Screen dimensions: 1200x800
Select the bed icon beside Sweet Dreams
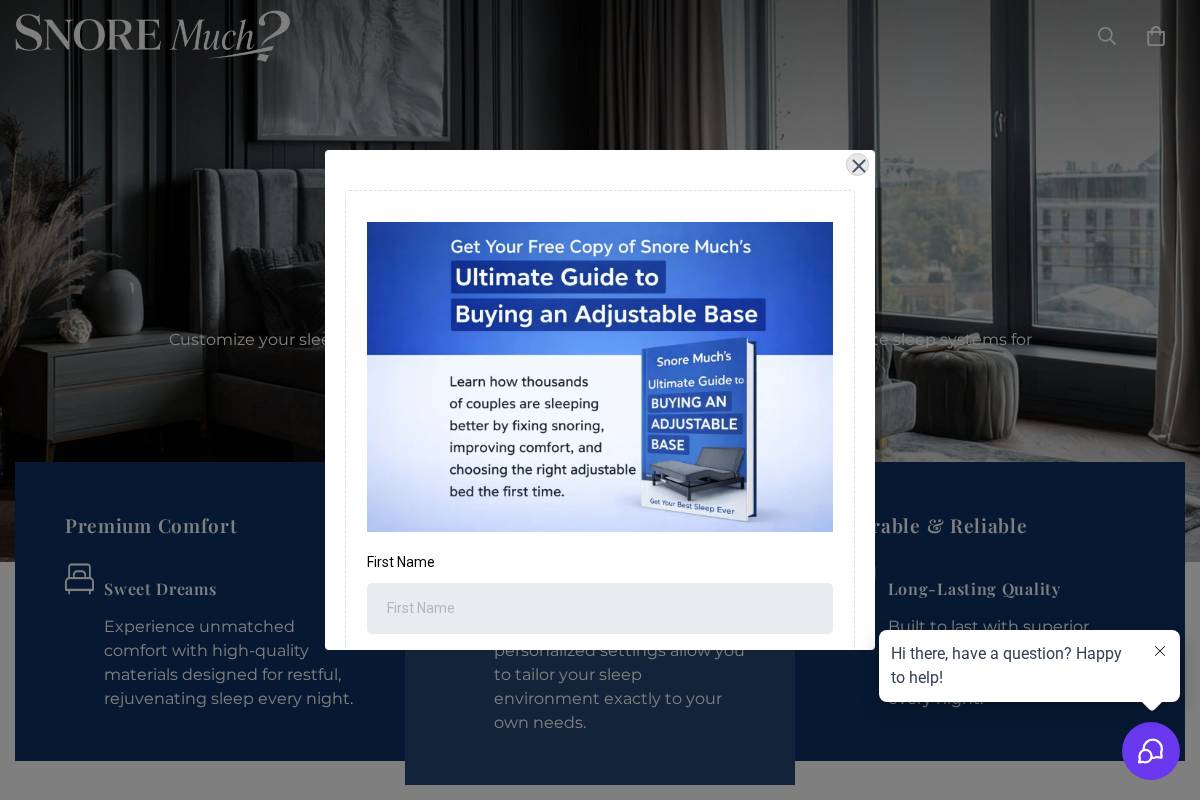[80, 578]
